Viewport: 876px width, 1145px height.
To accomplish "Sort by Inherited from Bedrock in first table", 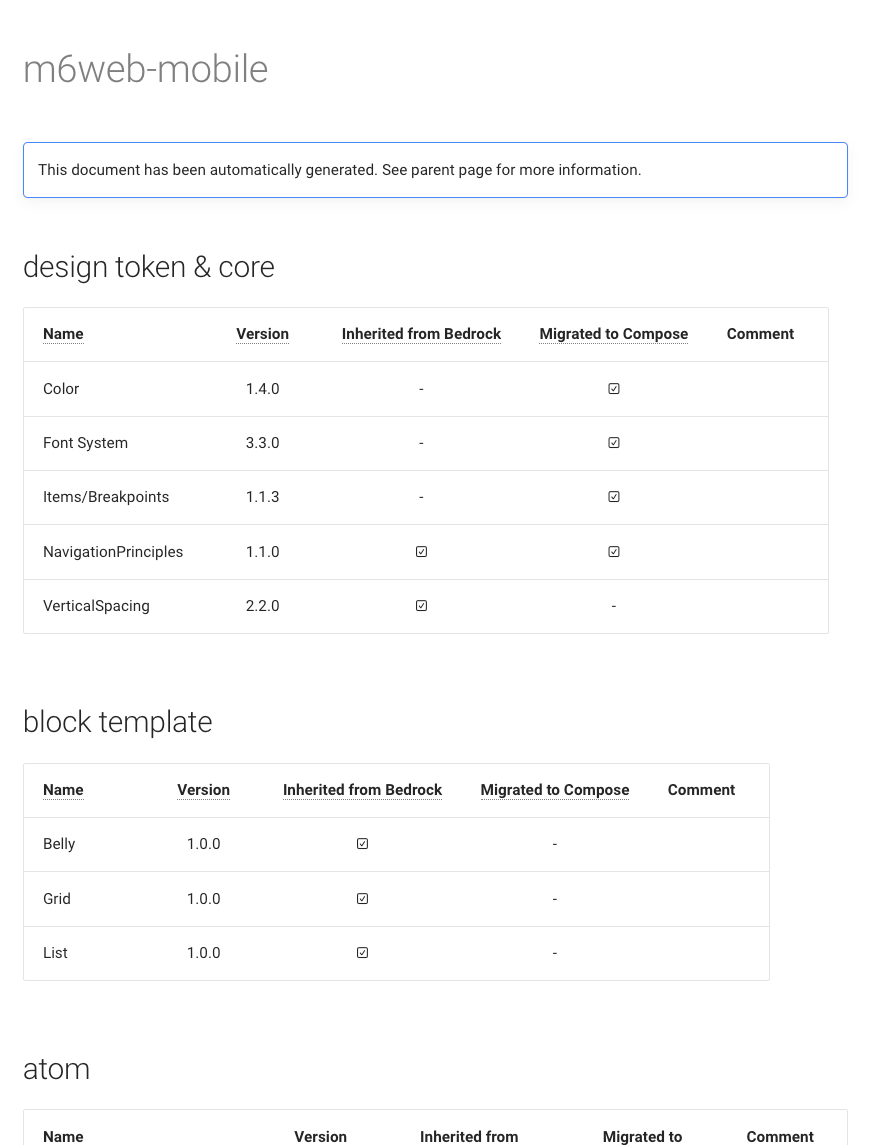I will point(421,333).
